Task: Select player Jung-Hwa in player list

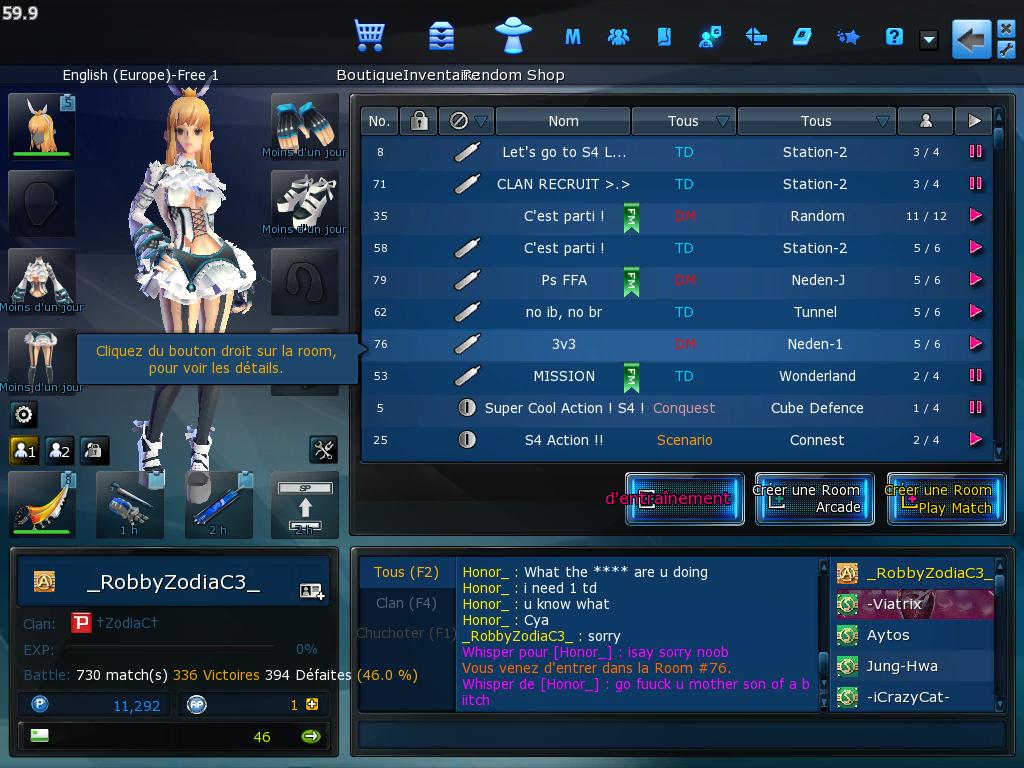Action: pyautogui.click(x=914, y=666)
